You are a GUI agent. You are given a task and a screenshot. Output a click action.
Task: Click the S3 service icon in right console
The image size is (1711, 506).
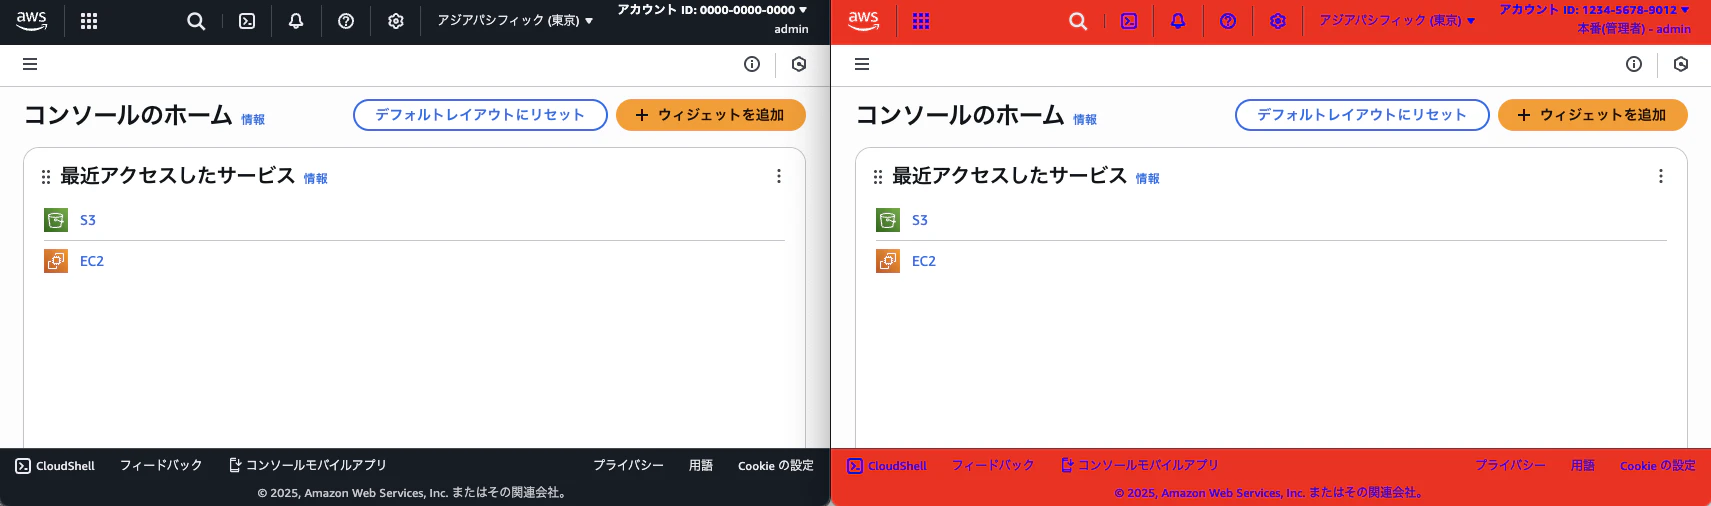(888, 220)
